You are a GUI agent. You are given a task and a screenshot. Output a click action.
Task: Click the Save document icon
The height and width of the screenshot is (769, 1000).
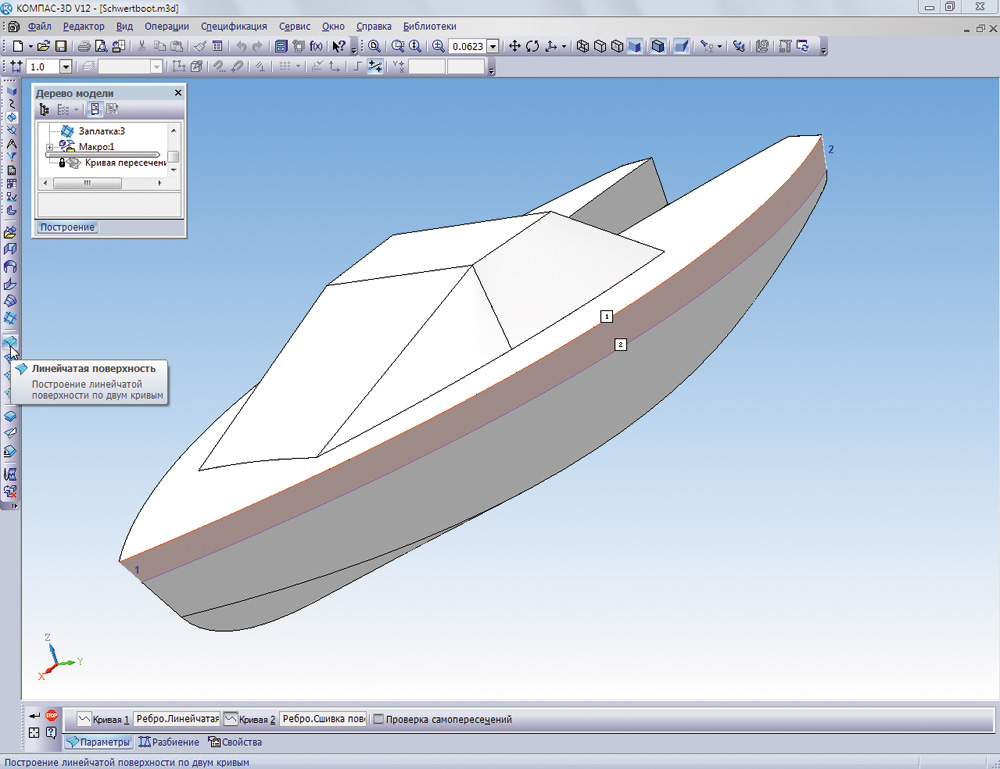point(61,46)
